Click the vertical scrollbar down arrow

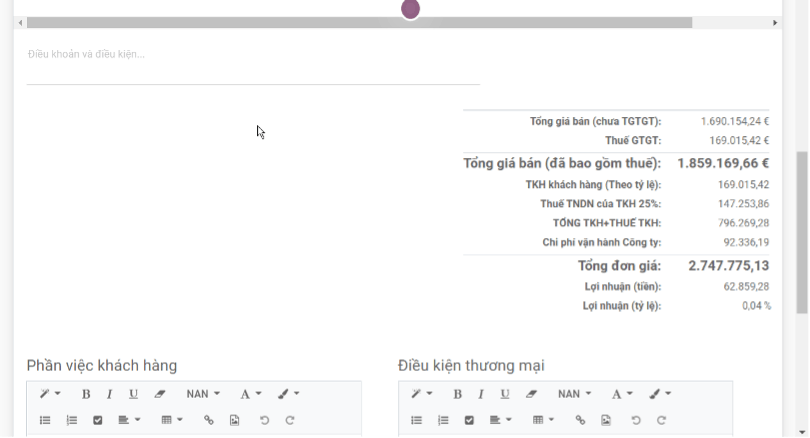802,432
